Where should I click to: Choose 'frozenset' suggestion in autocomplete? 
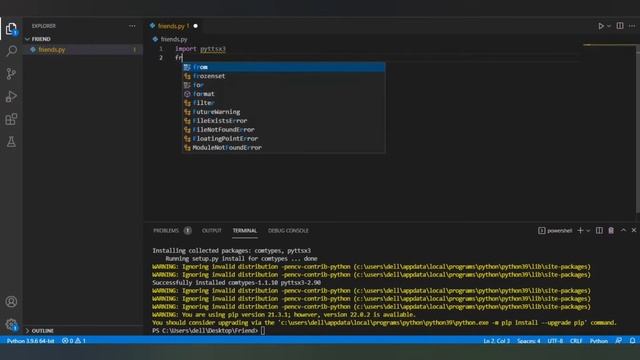coord(283,76)
